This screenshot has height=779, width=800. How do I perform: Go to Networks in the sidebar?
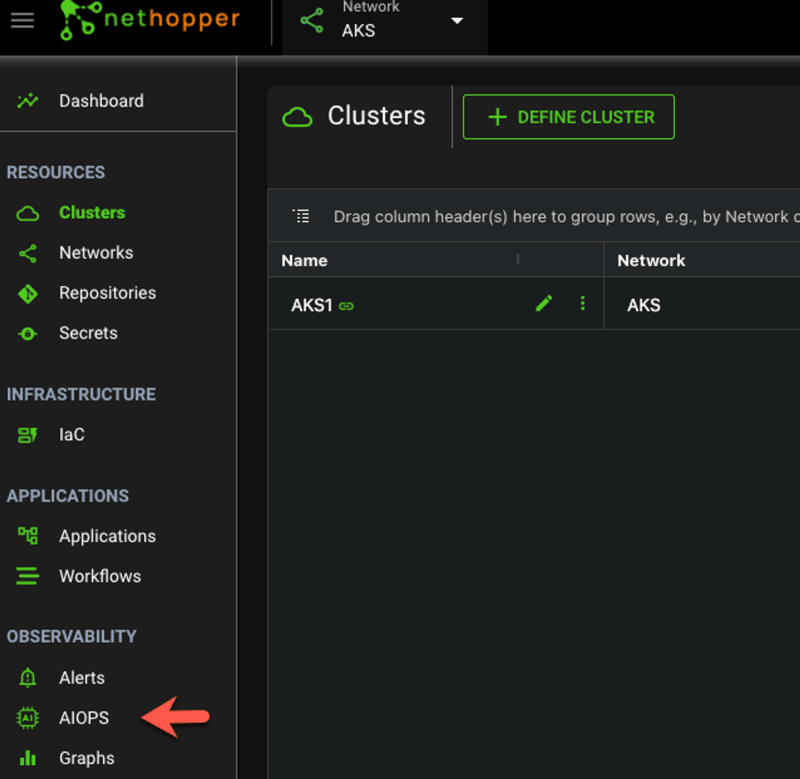pyautogui.click(x=96, y=253)
